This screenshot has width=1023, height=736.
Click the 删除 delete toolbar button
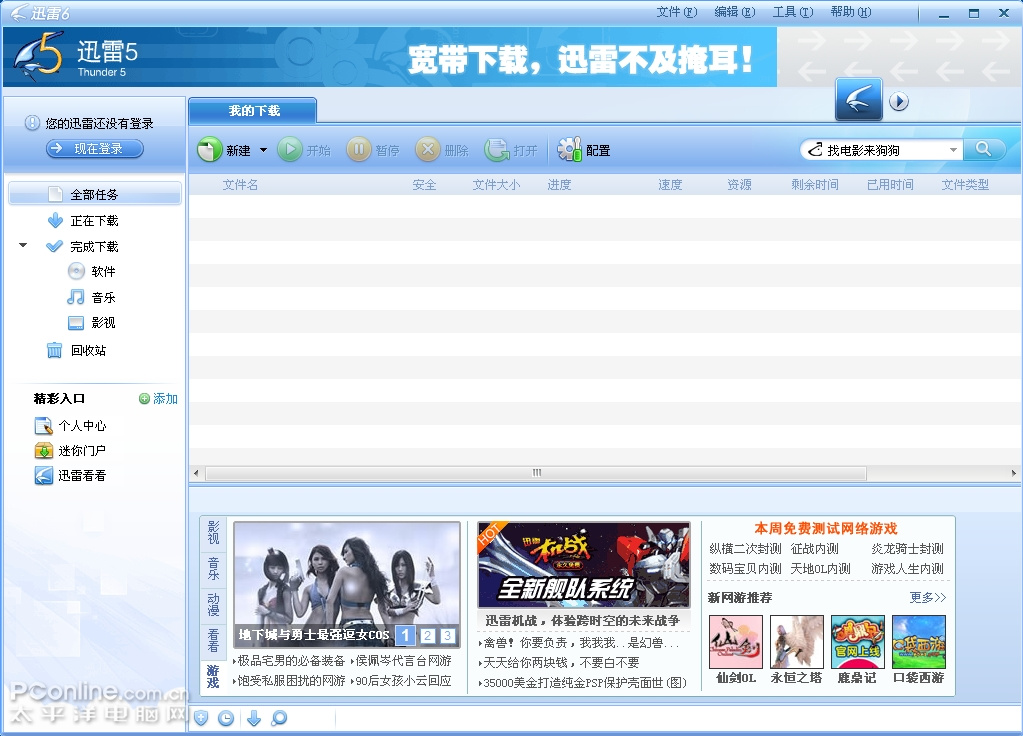pos(442,150)
